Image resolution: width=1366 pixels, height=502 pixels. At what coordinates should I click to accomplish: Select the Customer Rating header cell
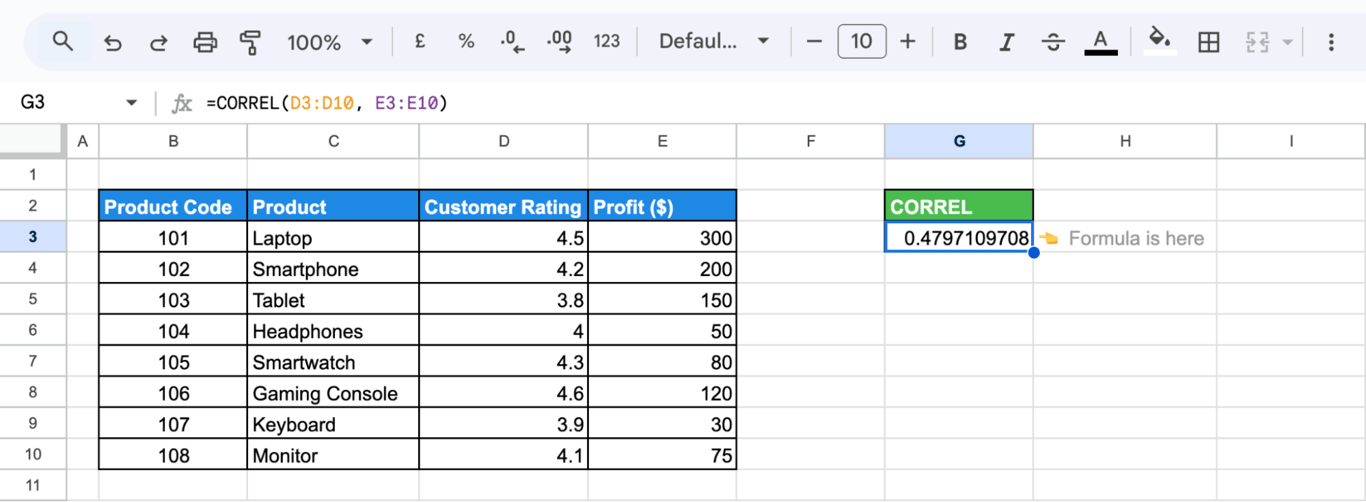coord(504,206)
